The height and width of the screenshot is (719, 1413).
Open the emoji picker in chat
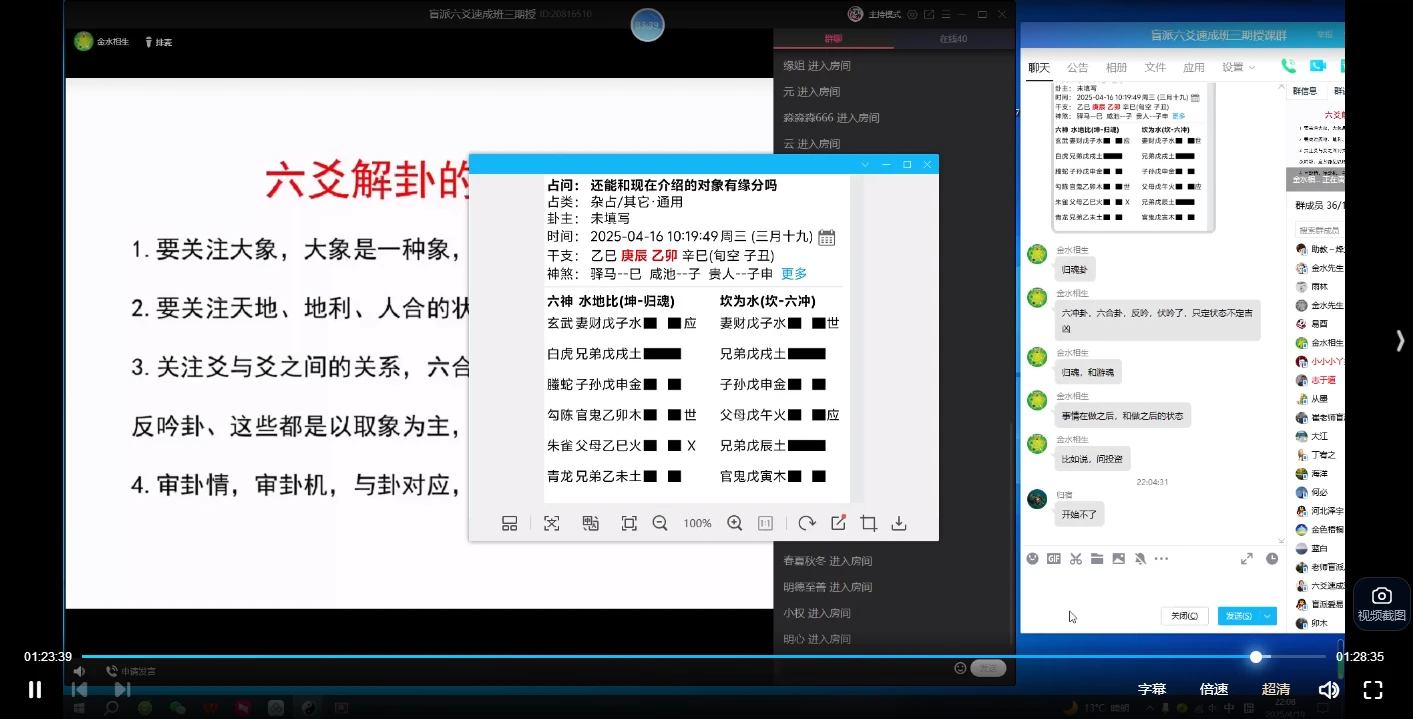(x=1032, y=558)
